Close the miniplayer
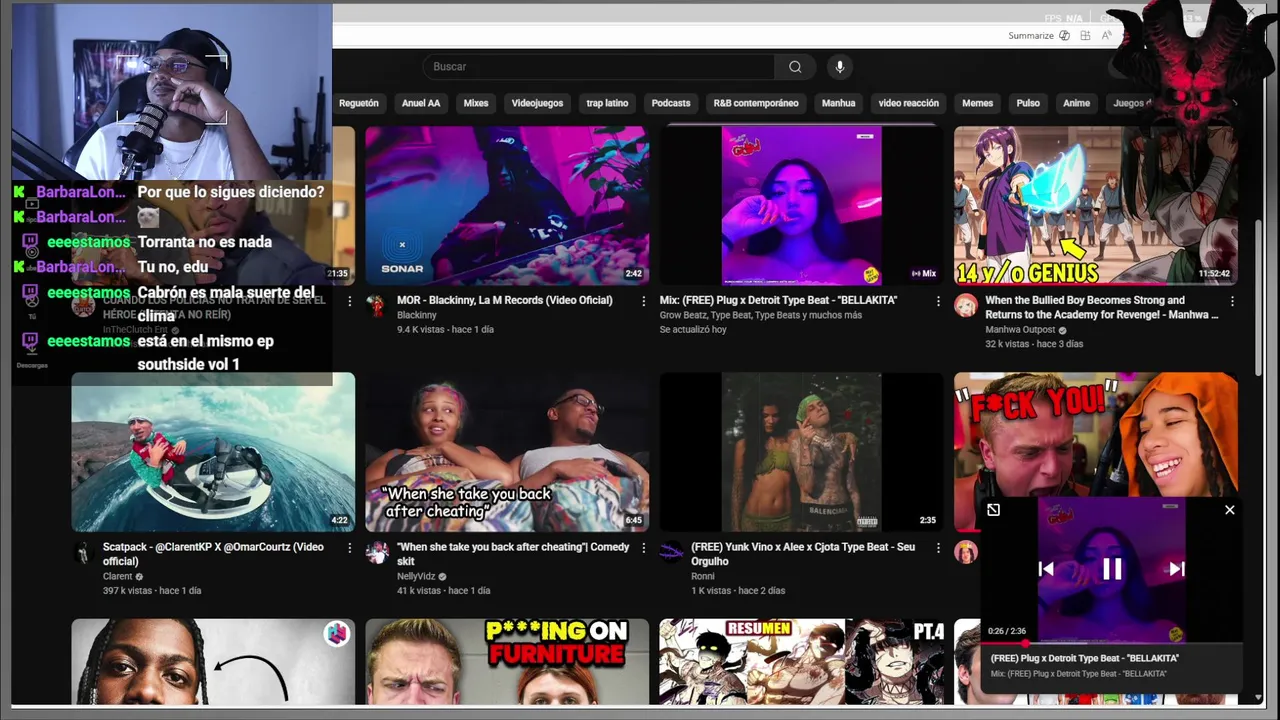 tap(1230, 510)
